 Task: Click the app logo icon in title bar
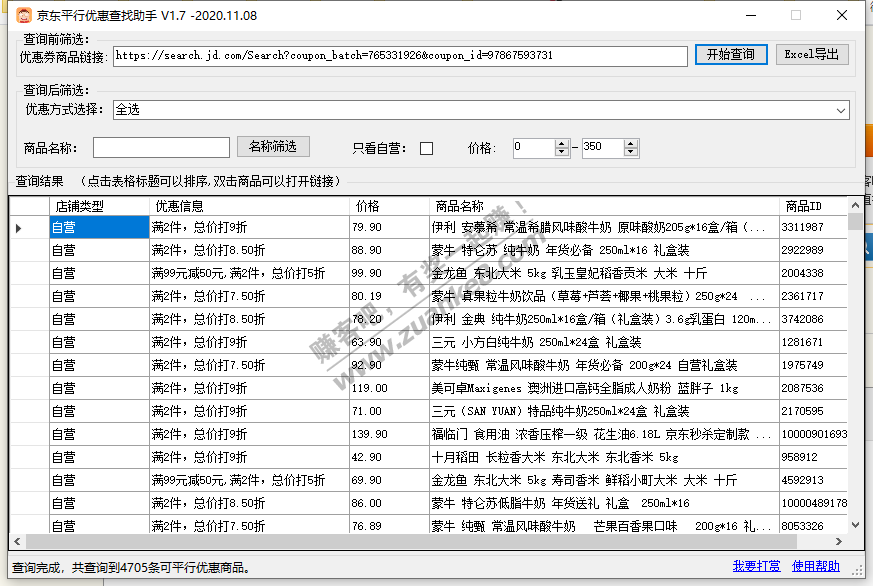click(x=24, y=15)
